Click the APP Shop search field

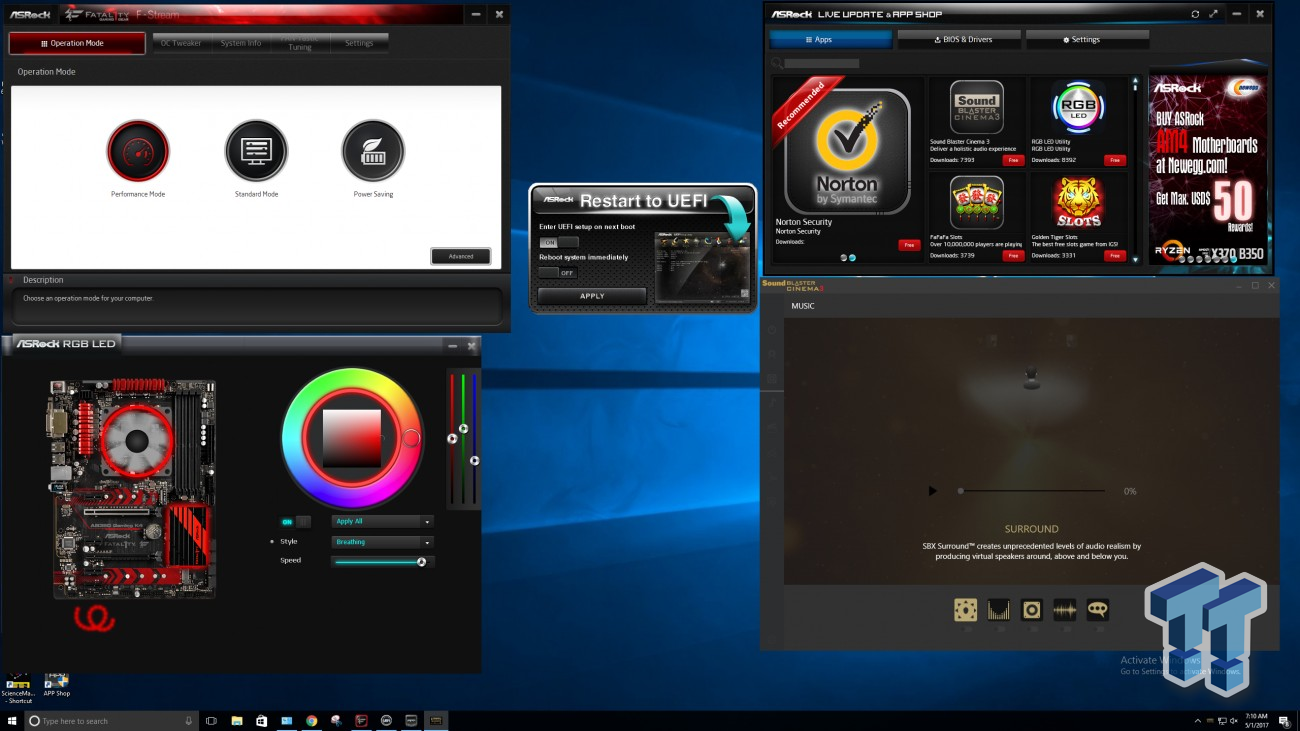coord(821,63)
